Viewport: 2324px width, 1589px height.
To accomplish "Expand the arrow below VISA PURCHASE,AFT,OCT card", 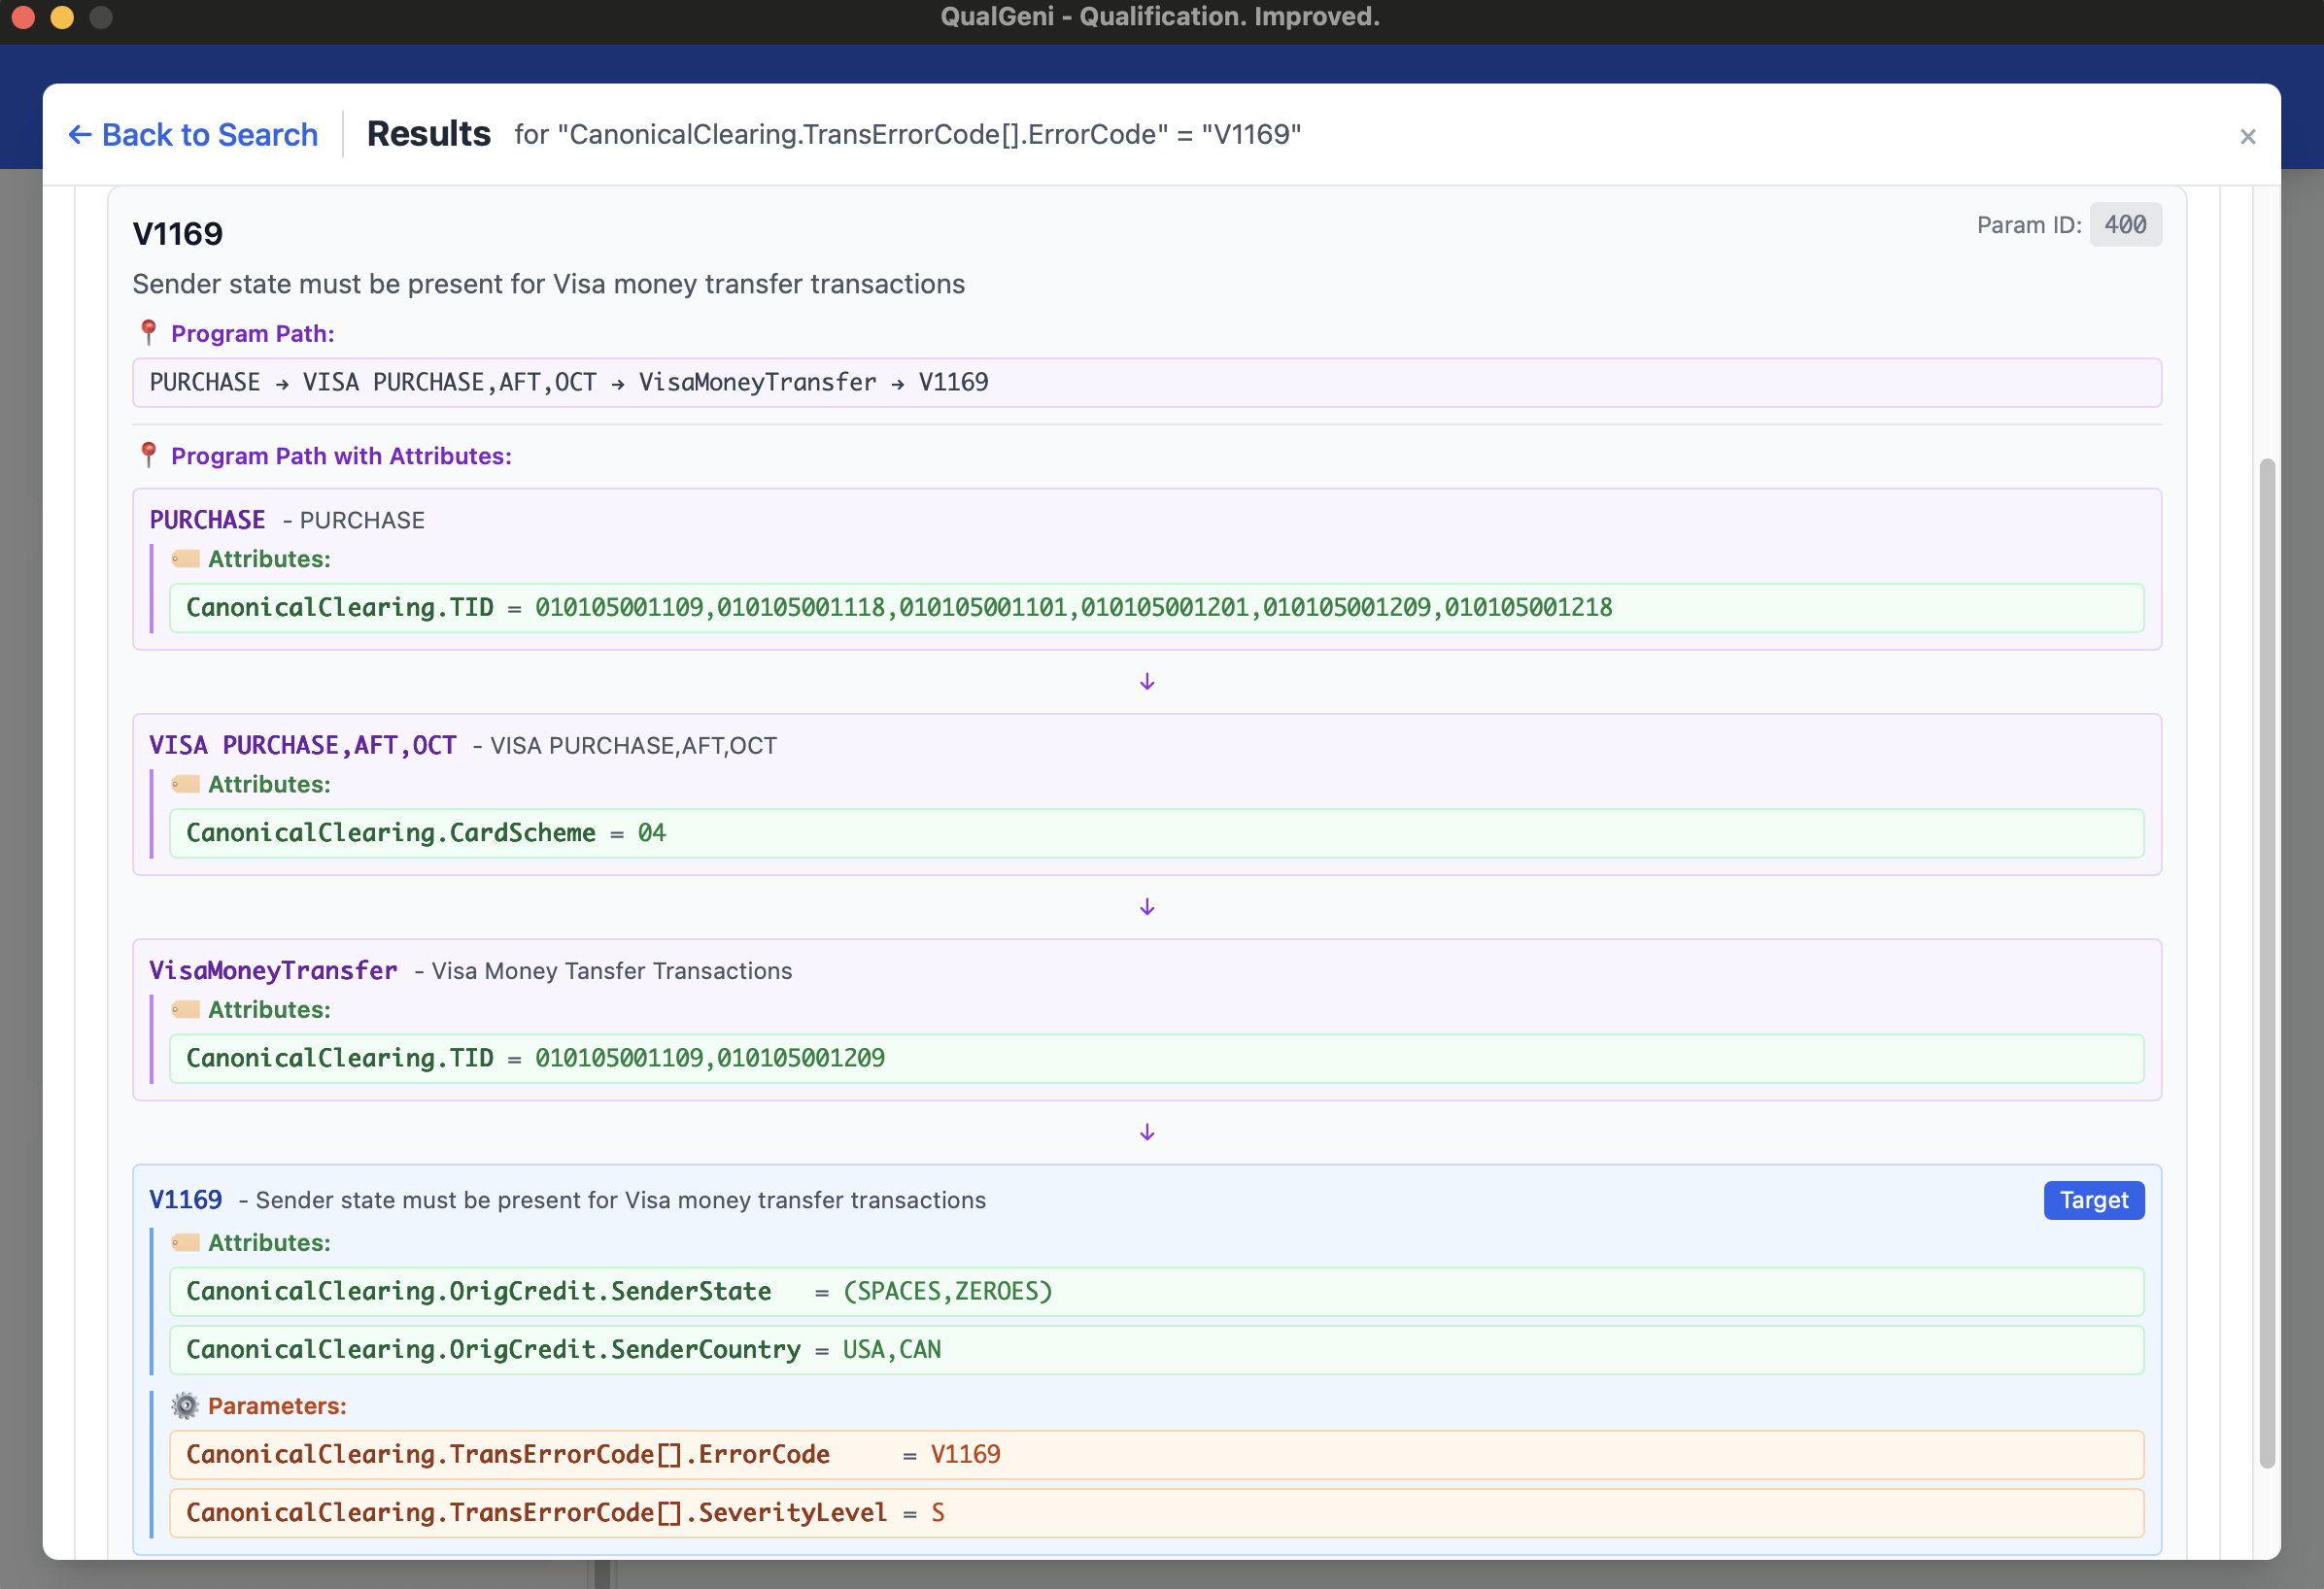I will 1146,906.
